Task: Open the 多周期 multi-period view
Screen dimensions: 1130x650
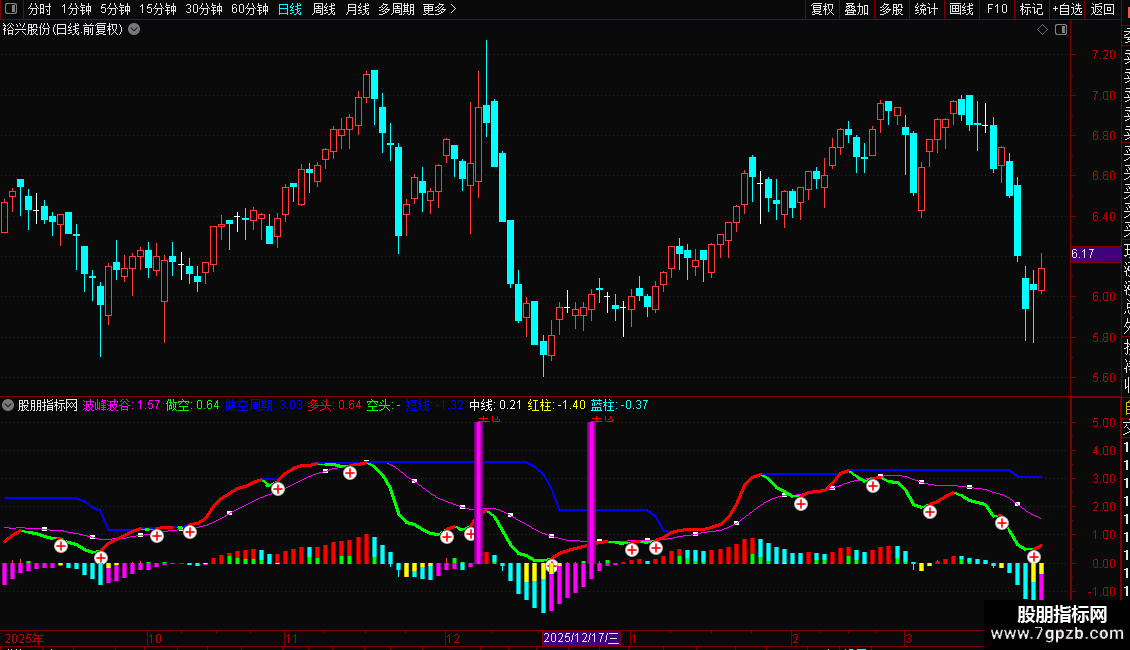Action: tap(396, 9)
